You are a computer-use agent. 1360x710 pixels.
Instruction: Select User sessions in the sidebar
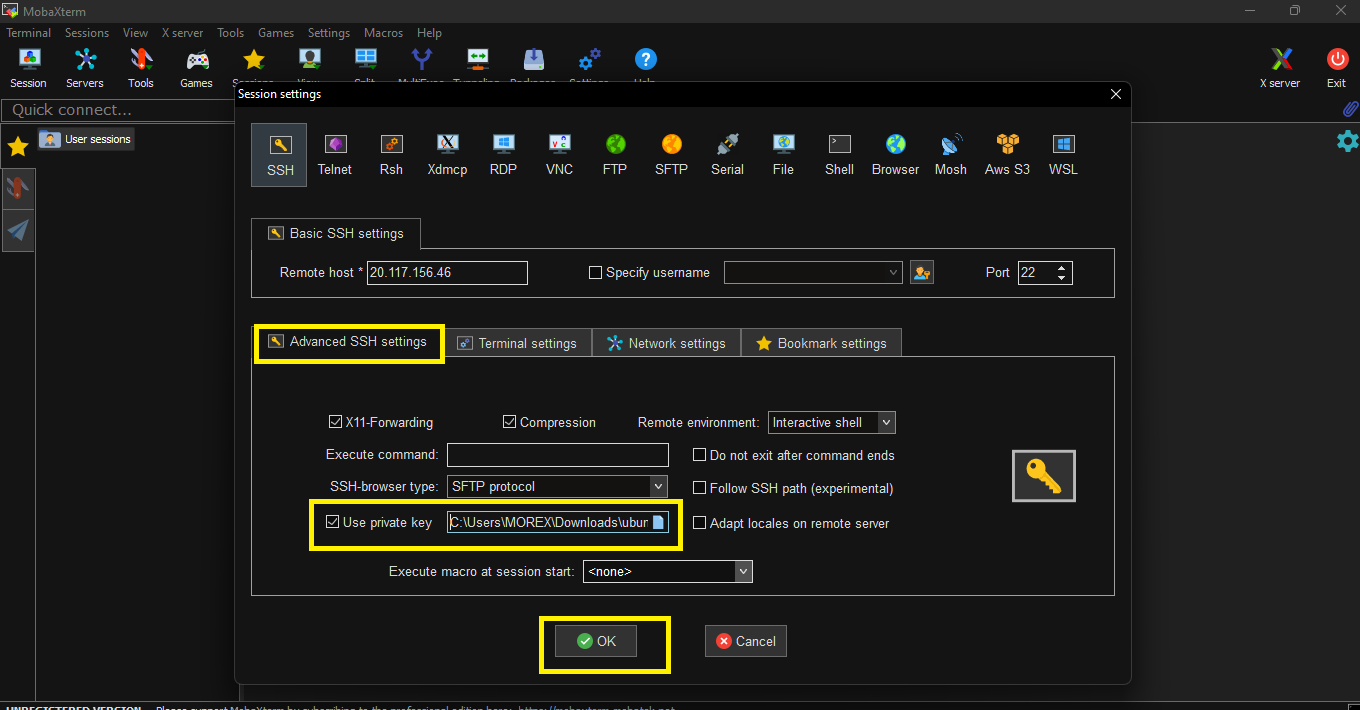[86, 139]
